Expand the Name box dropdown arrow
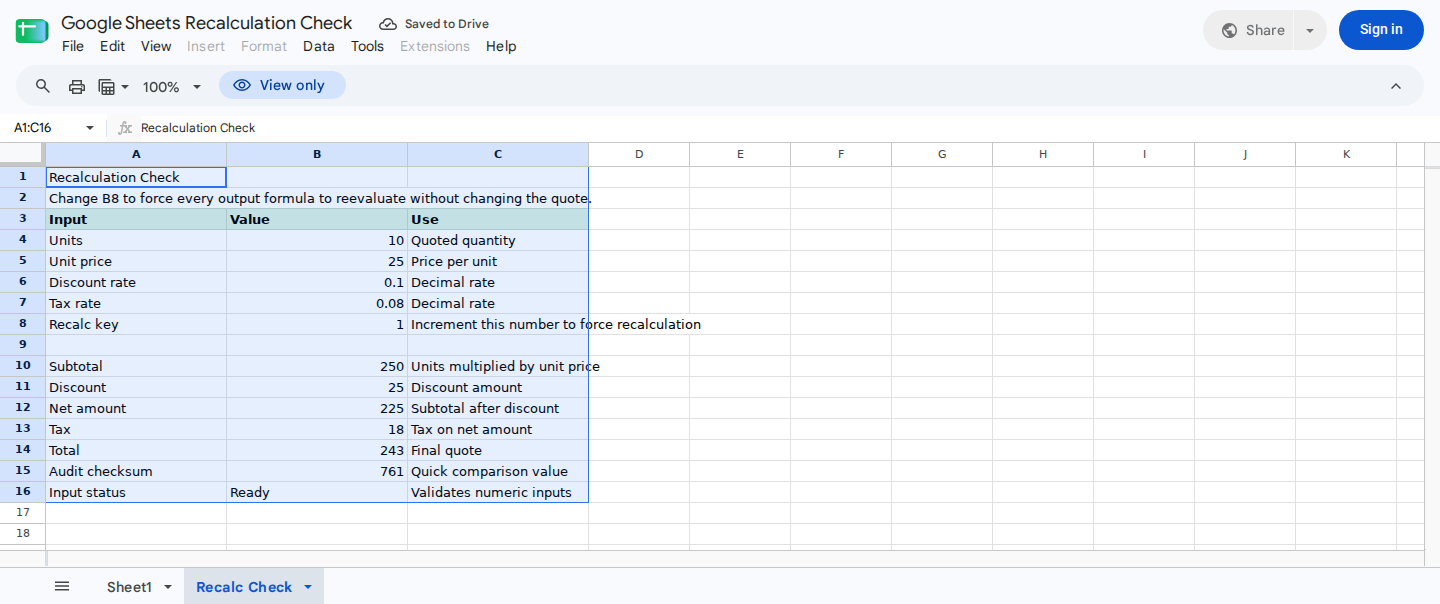This screenshot has height=604, width=1440. 90,128
